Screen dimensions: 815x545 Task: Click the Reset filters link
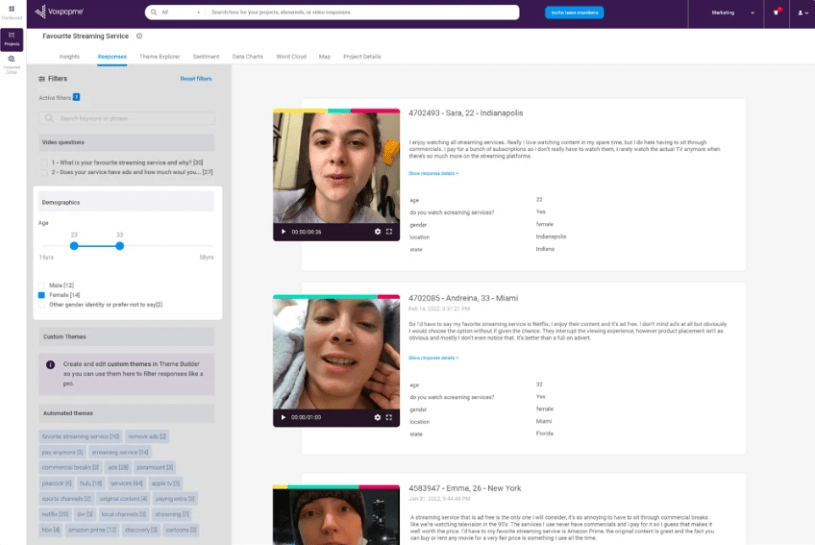click(196, 79)
